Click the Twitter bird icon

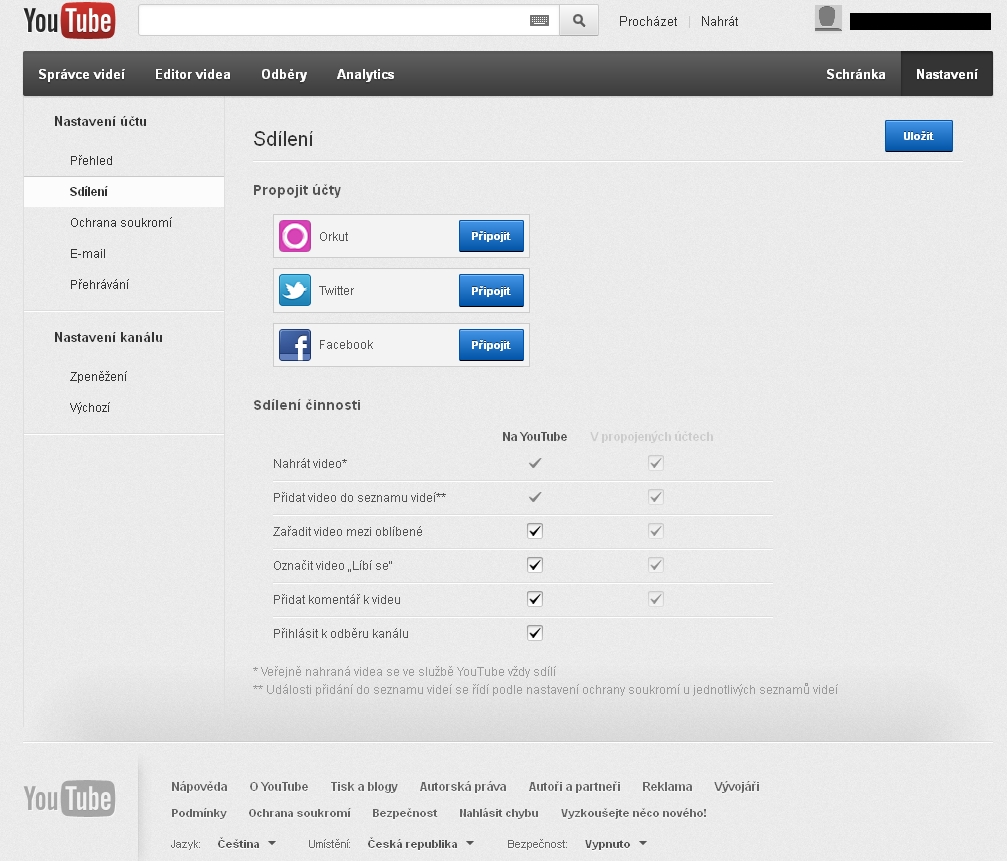pos(295,290)
